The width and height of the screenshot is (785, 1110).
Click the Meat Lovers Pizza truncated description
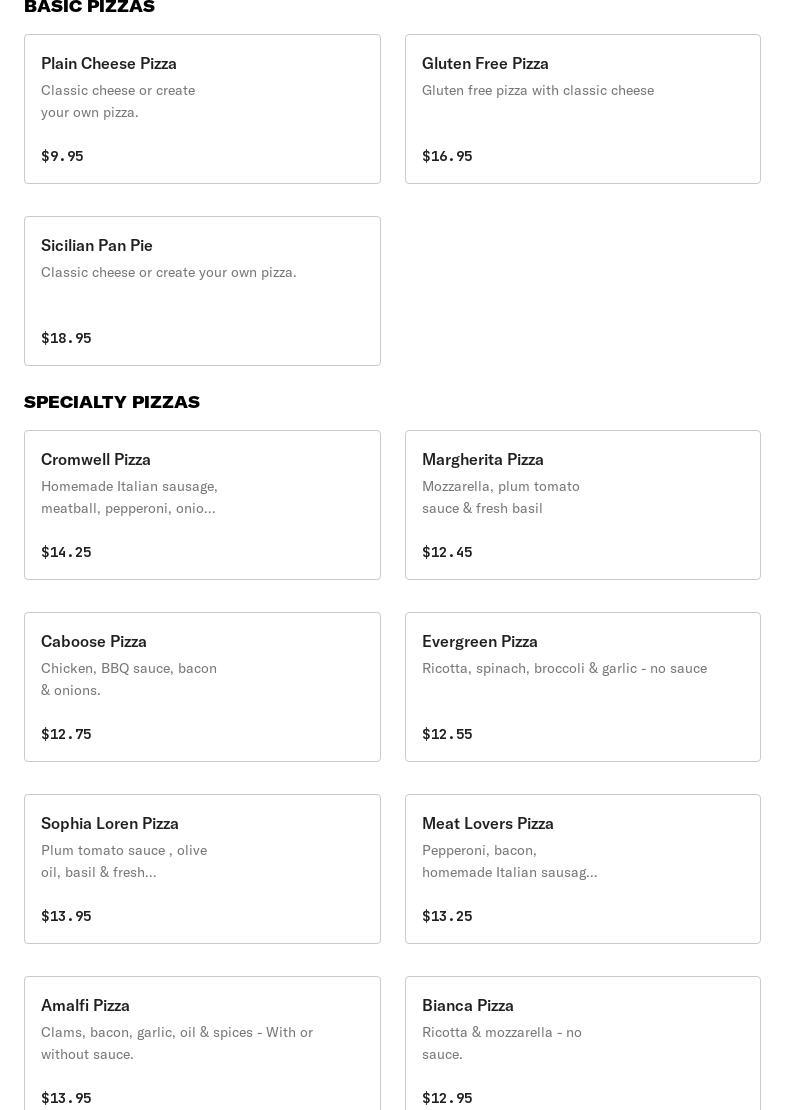click(x=509, y=861)
